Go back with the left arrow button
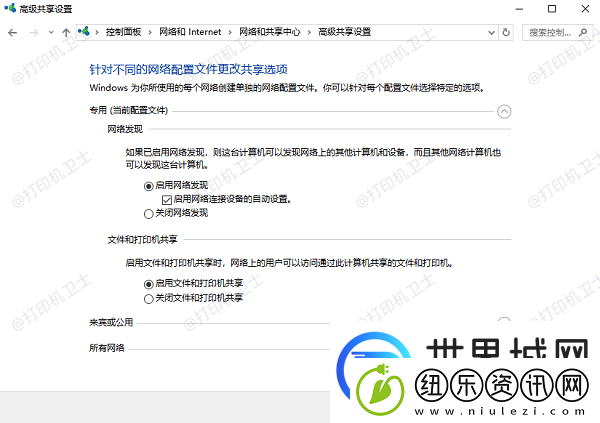 (13, 33)
